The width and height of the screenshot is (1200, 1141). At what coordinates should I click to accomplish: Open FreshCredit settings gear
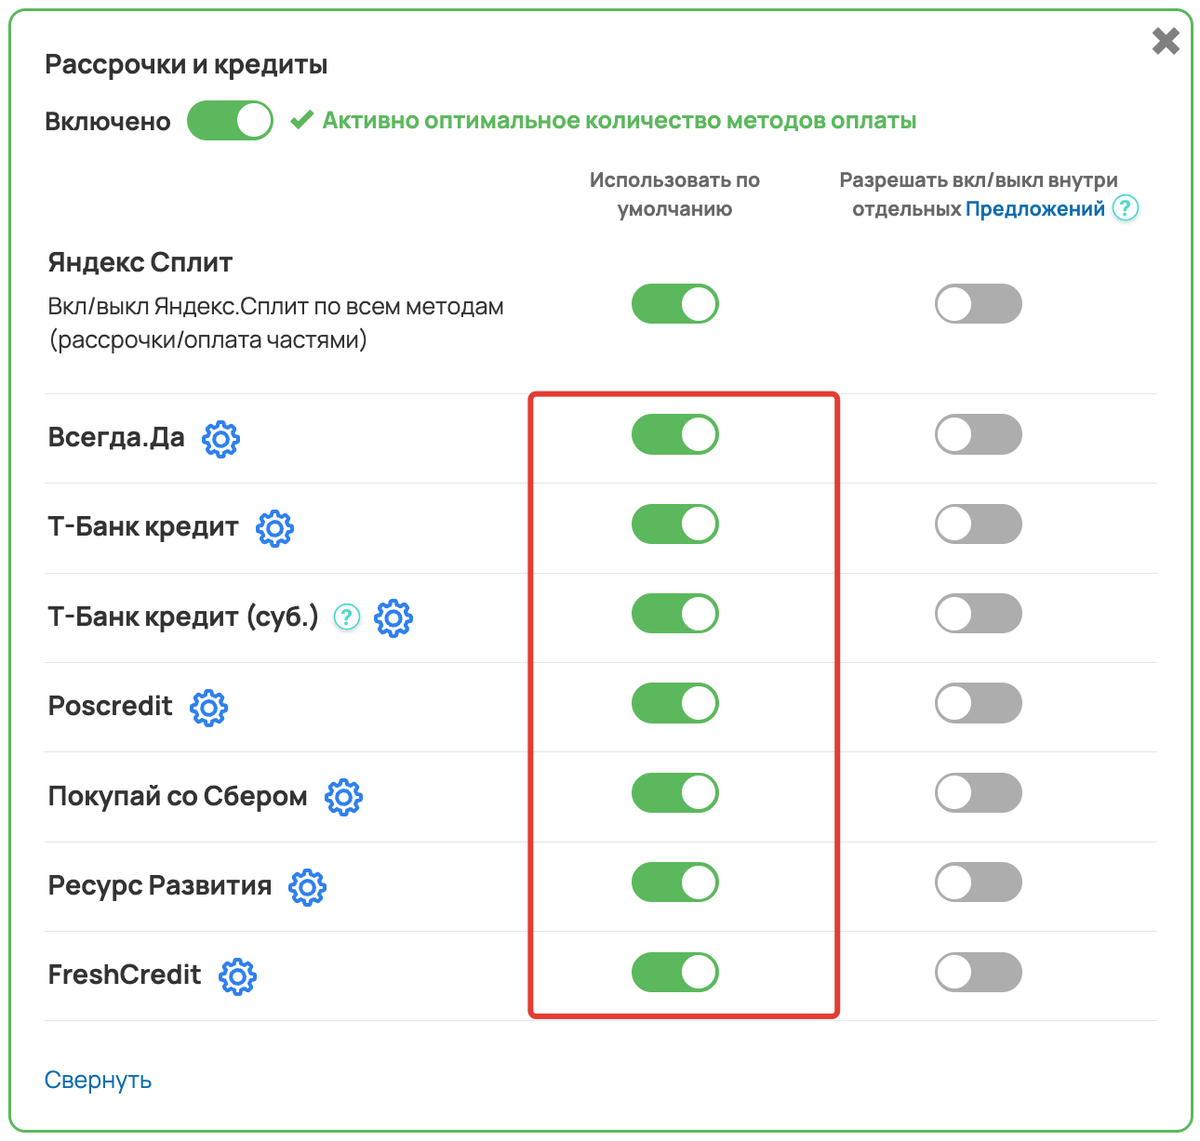tap(237, 976)
